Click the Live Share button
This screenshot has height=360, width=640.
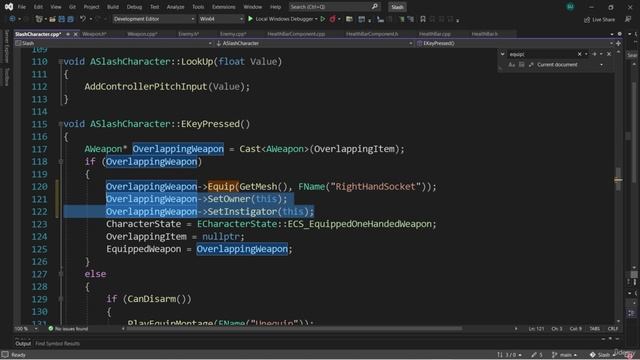pyautogui.click(x=599, y=19)
